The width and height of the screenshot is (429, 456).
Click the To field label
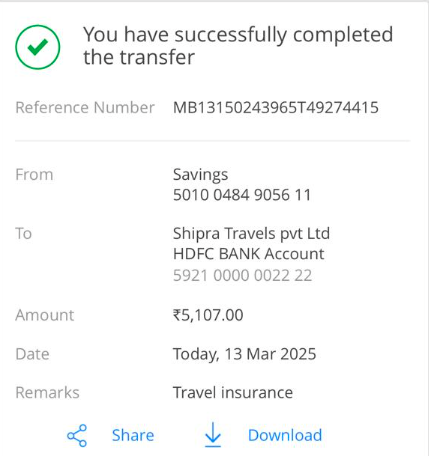[x=24, y=233]
